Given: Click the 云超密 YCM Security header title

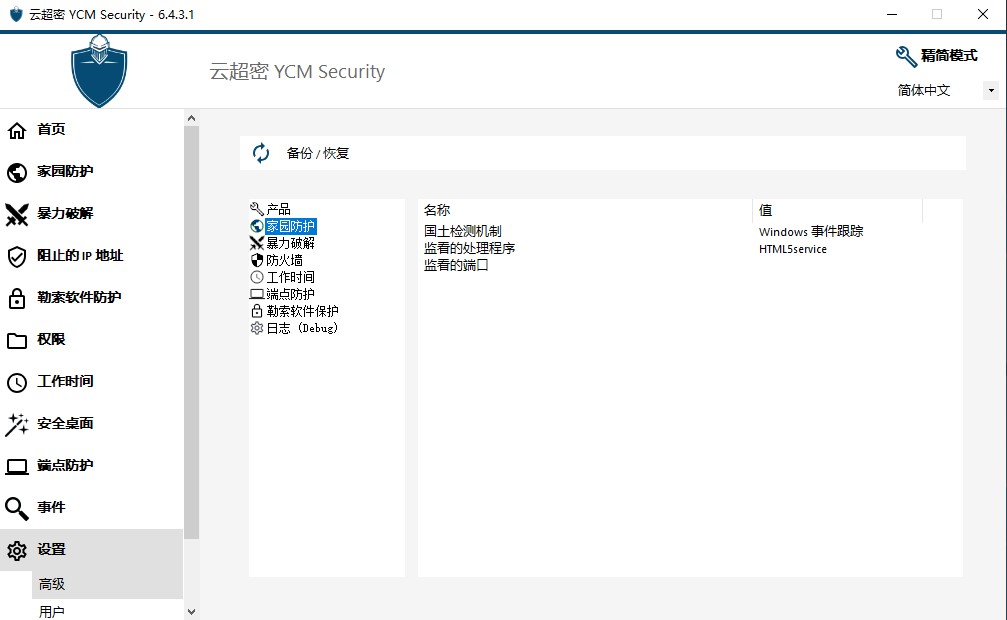Looking at the screenshot, I should (x=297, y=71).
